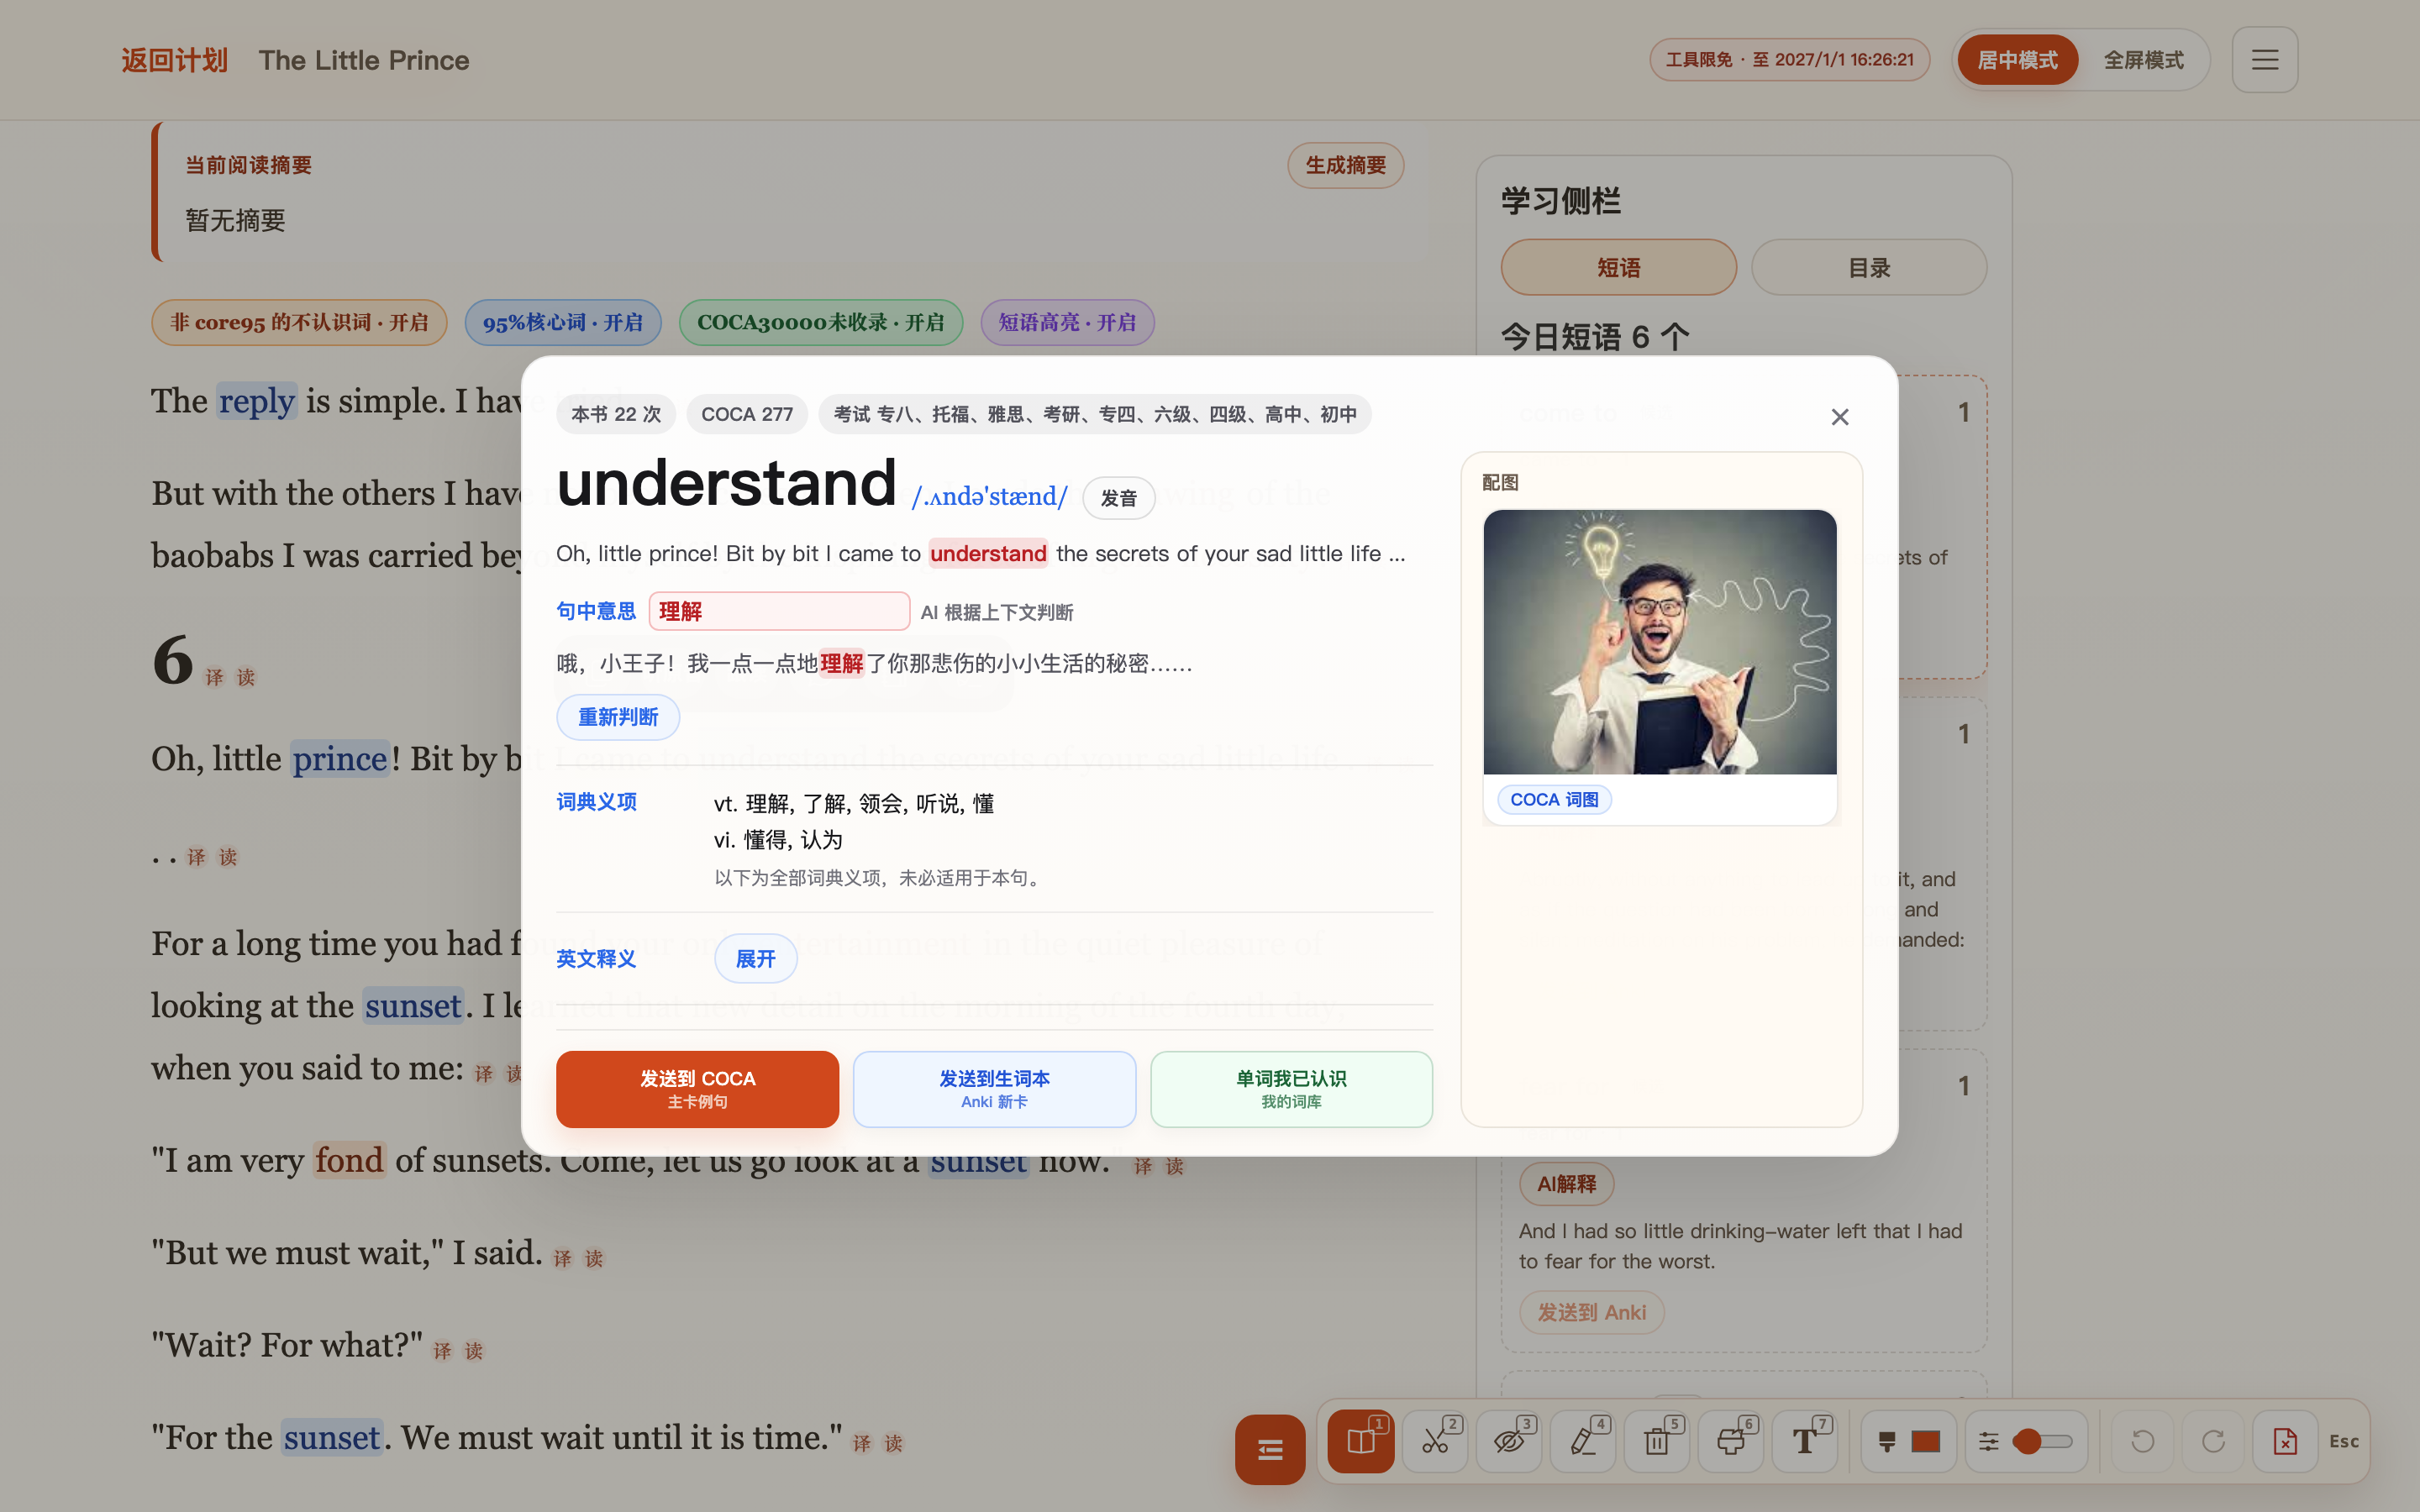Screen dimensions: 2420x1512
Task: Toggle 短语高亮 highlighting
Action: pyautogui.click(x=1067, y=322)
